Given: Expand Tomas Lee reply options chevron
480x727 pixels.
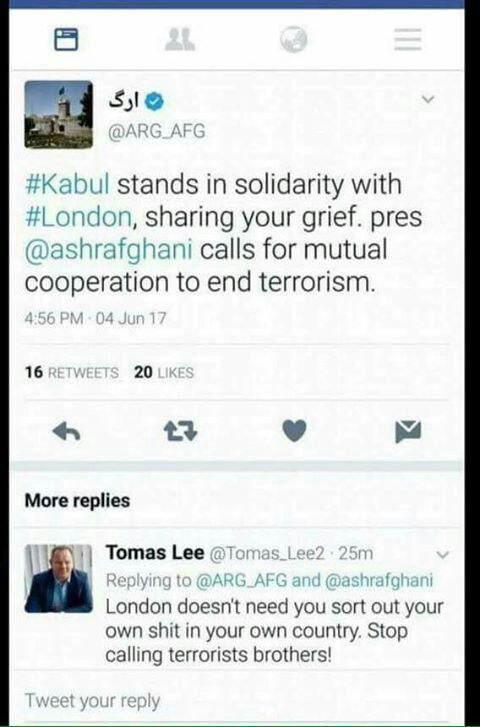Looking at the screenshot, I should pos(443,555).
